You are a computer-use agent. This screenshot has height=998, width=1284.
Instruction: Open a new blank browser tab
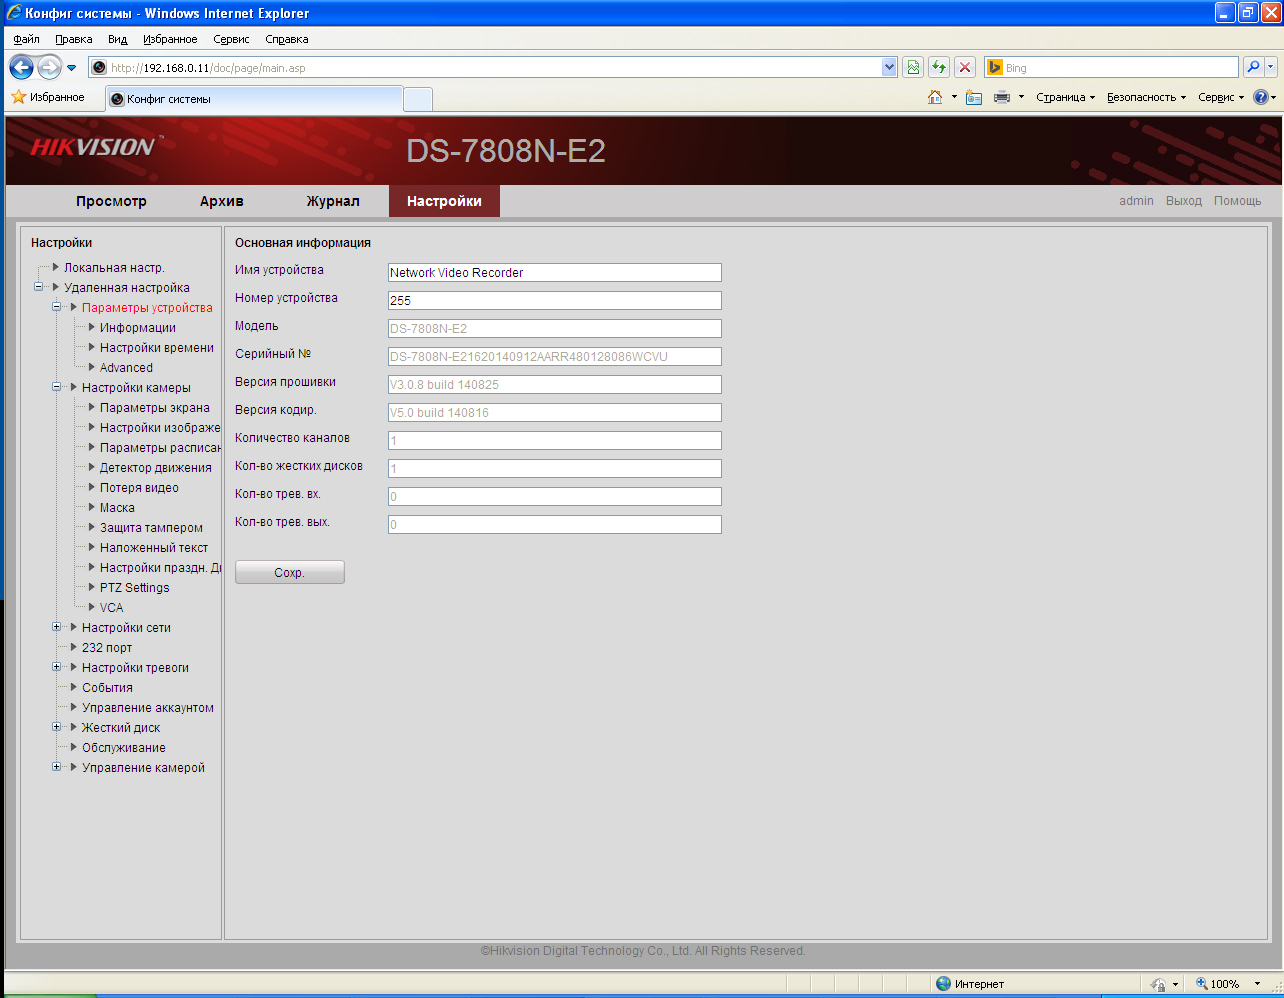tap(418, 99)
